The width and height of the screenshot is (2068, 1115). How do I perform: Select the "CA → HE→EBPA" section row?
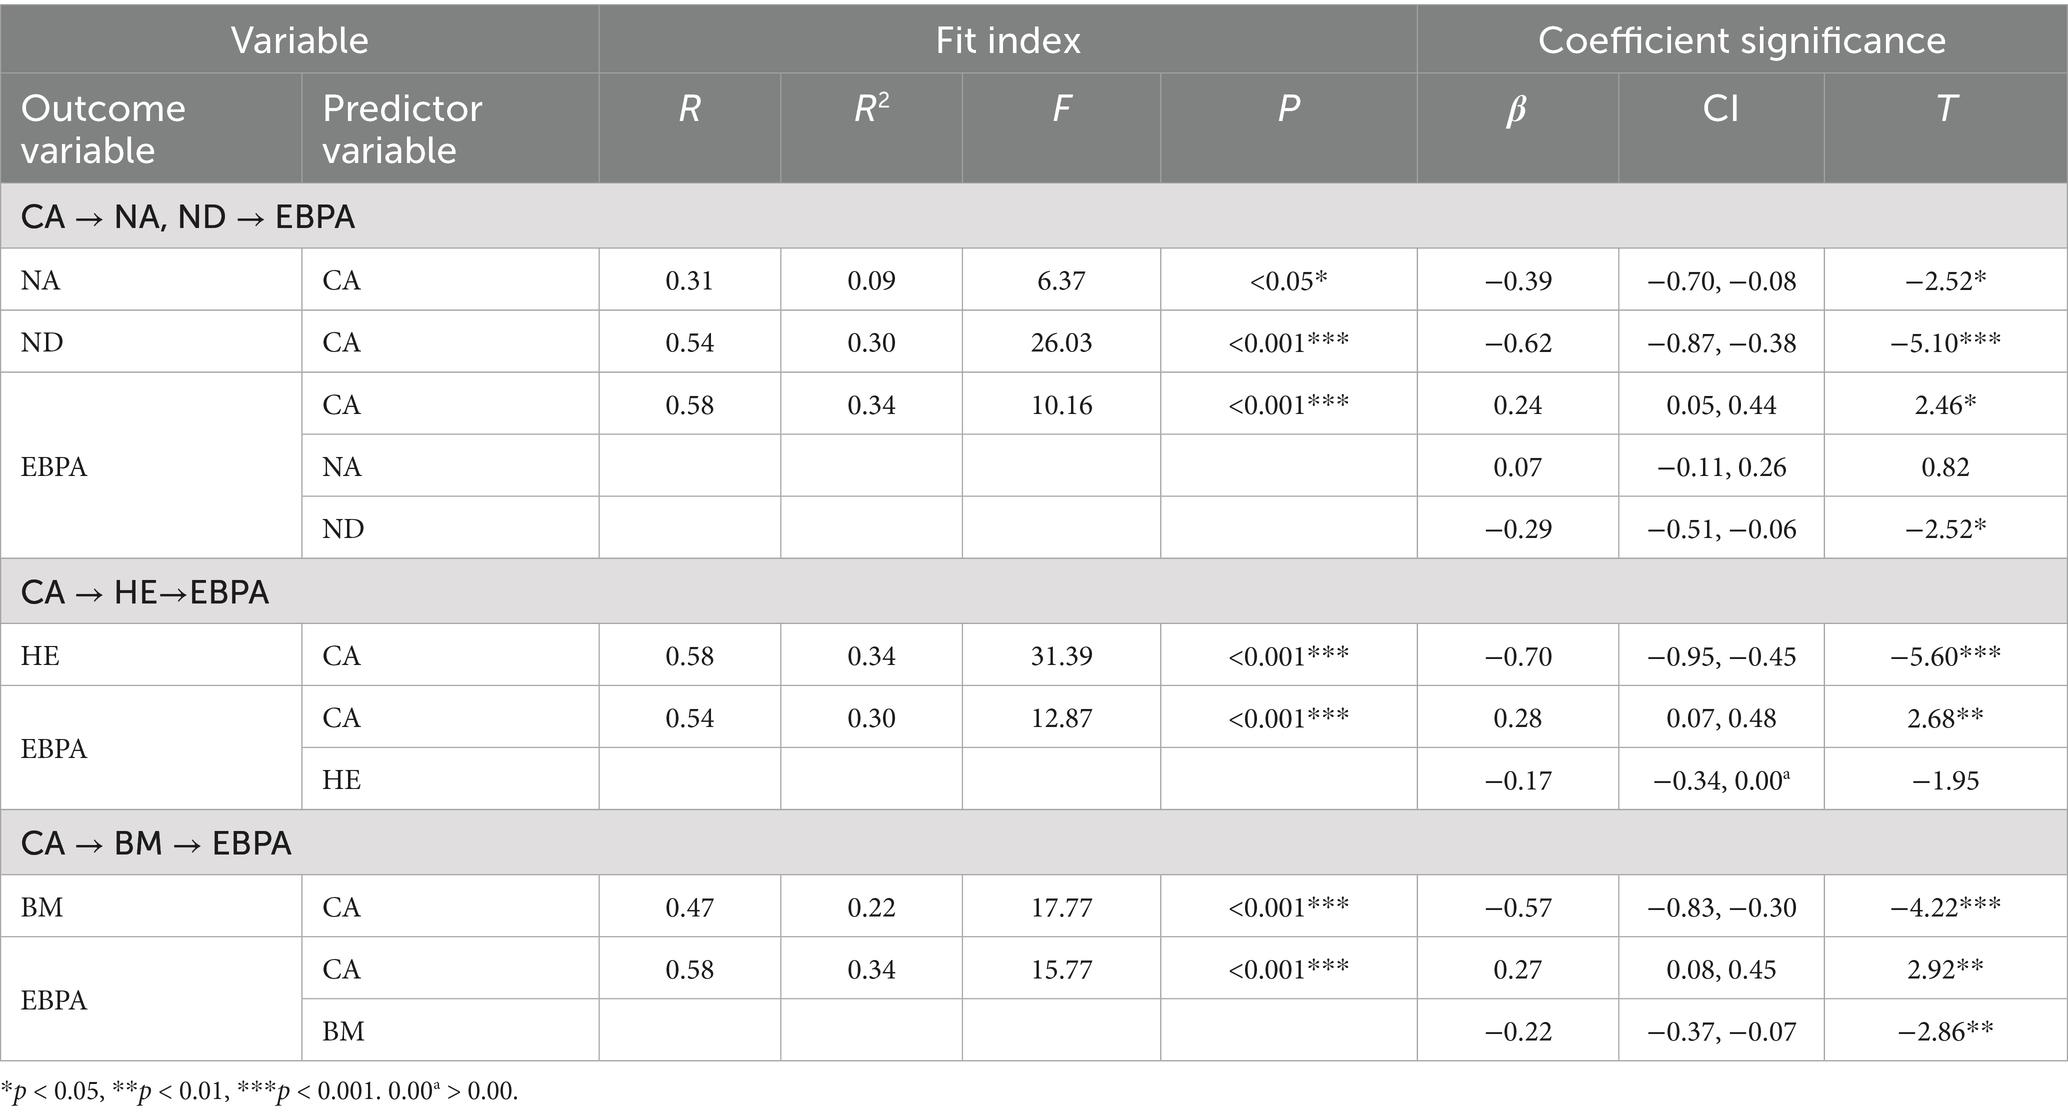pyautogui.click(x=145, y=592)
